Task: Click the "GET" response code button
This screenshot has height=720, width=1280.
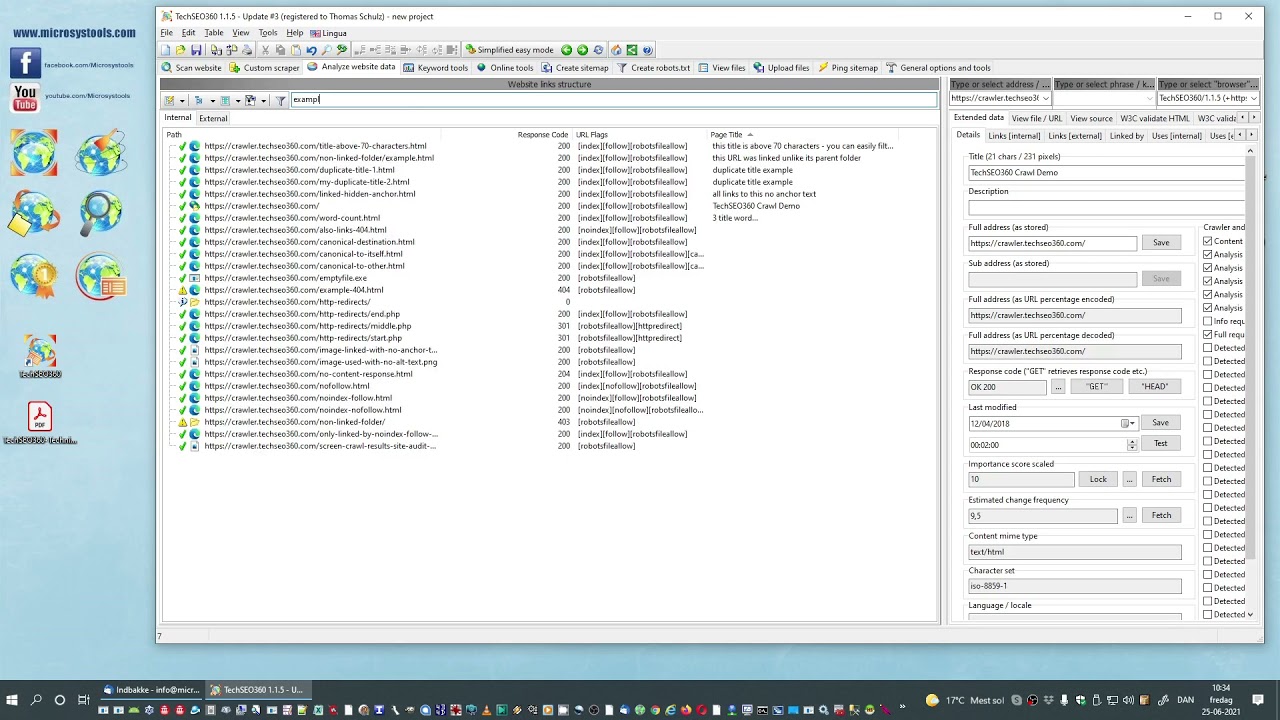Action: [1097, 387]
